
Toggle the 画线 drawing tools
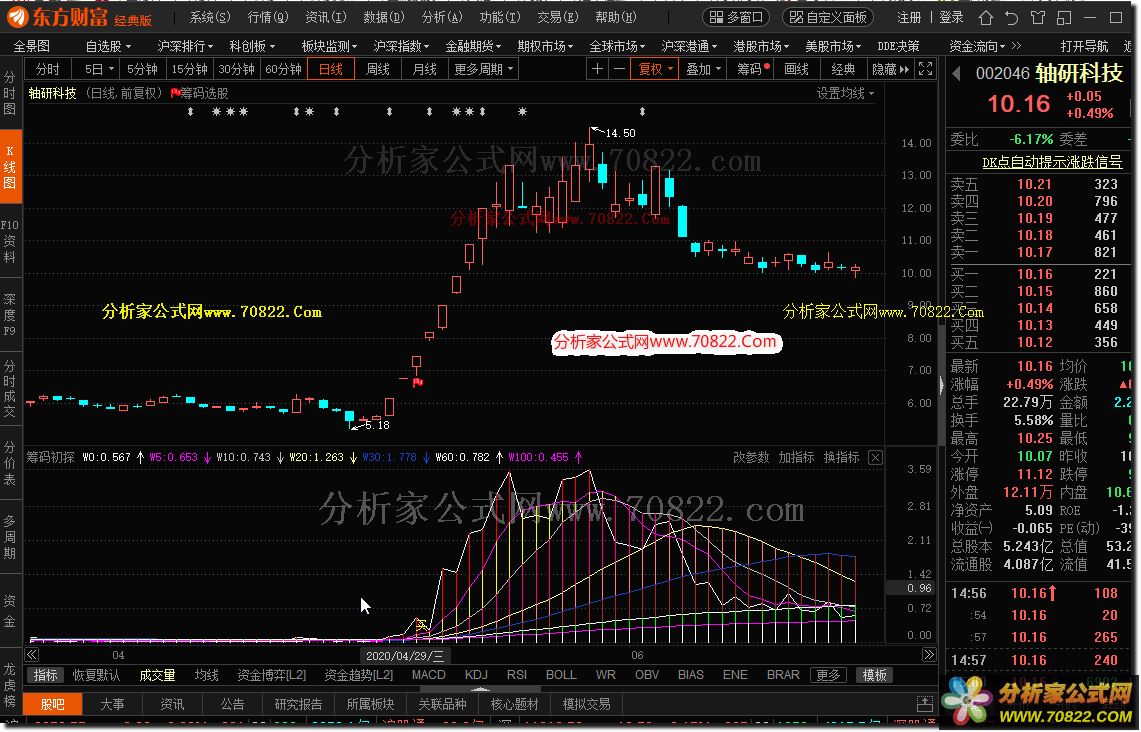[x=796, y=69]
